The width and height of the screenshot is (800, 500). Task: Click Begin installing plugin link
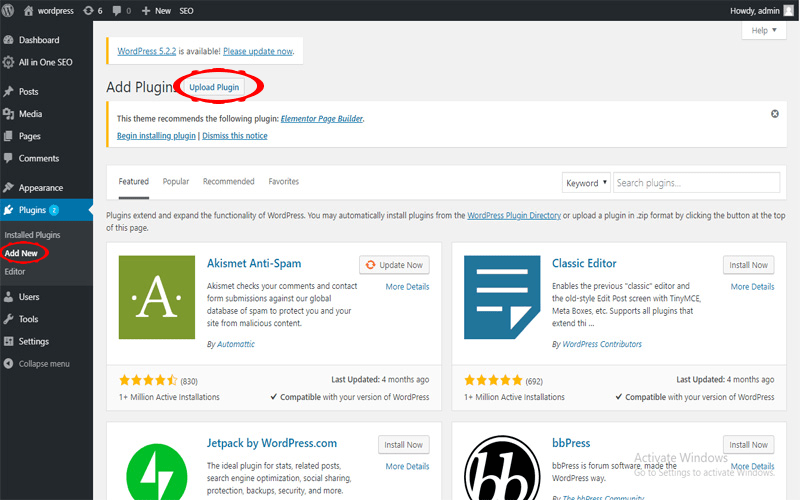[x=156, y=136]
